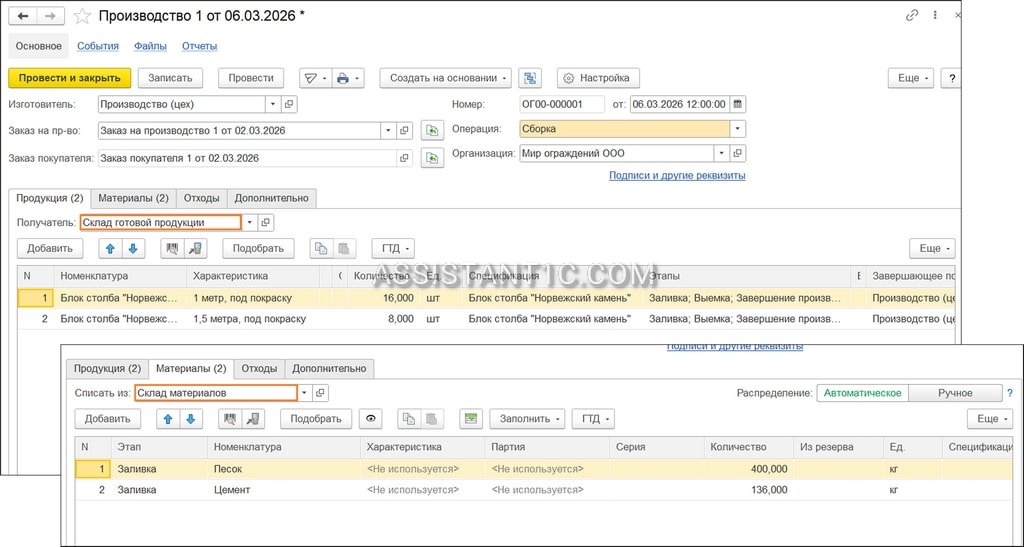Move material row down in Материалы toolbar

(x=190, y=419)
